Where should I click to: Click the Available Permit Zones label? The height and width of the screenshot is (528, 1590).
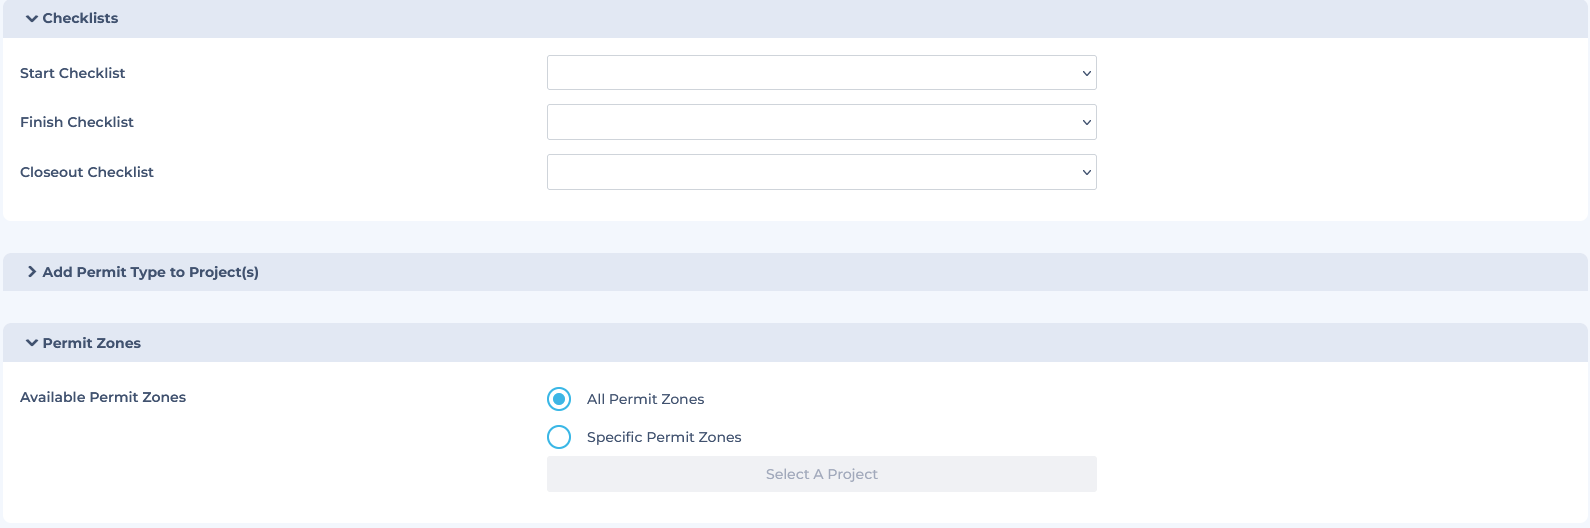tap(103, 397)
